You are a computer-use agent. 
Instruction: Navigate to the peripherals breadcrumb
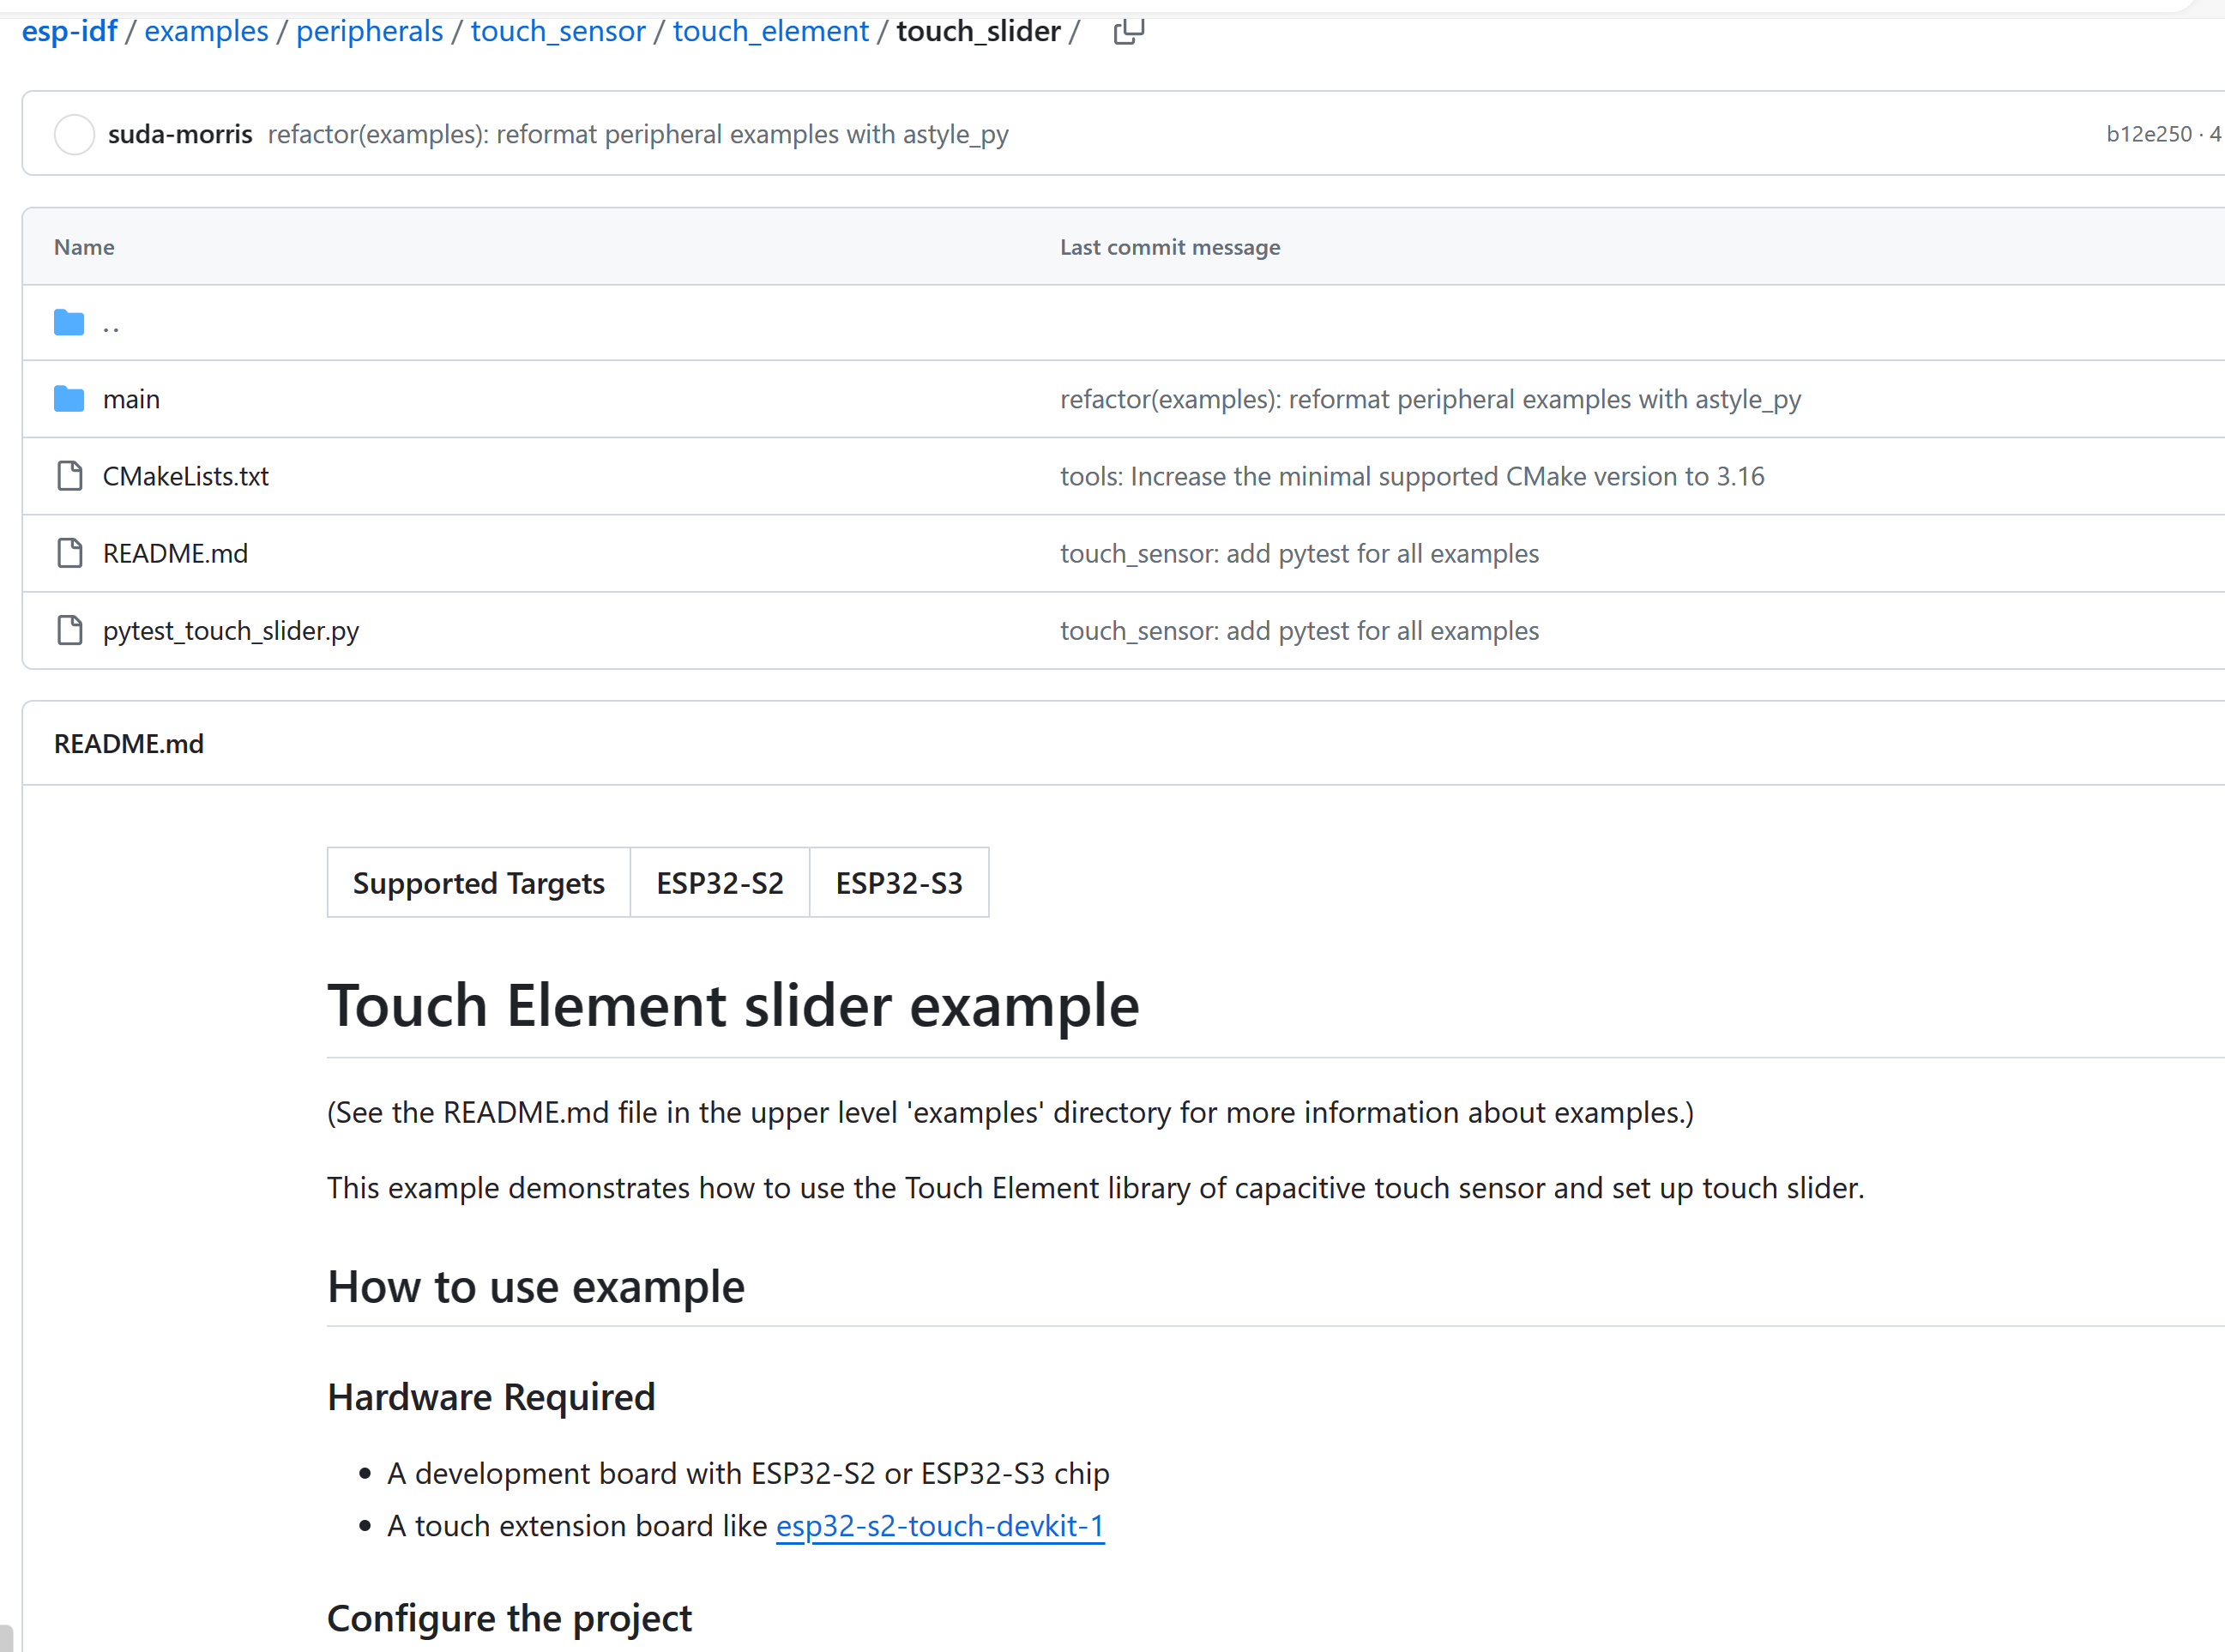click(369, 32)
